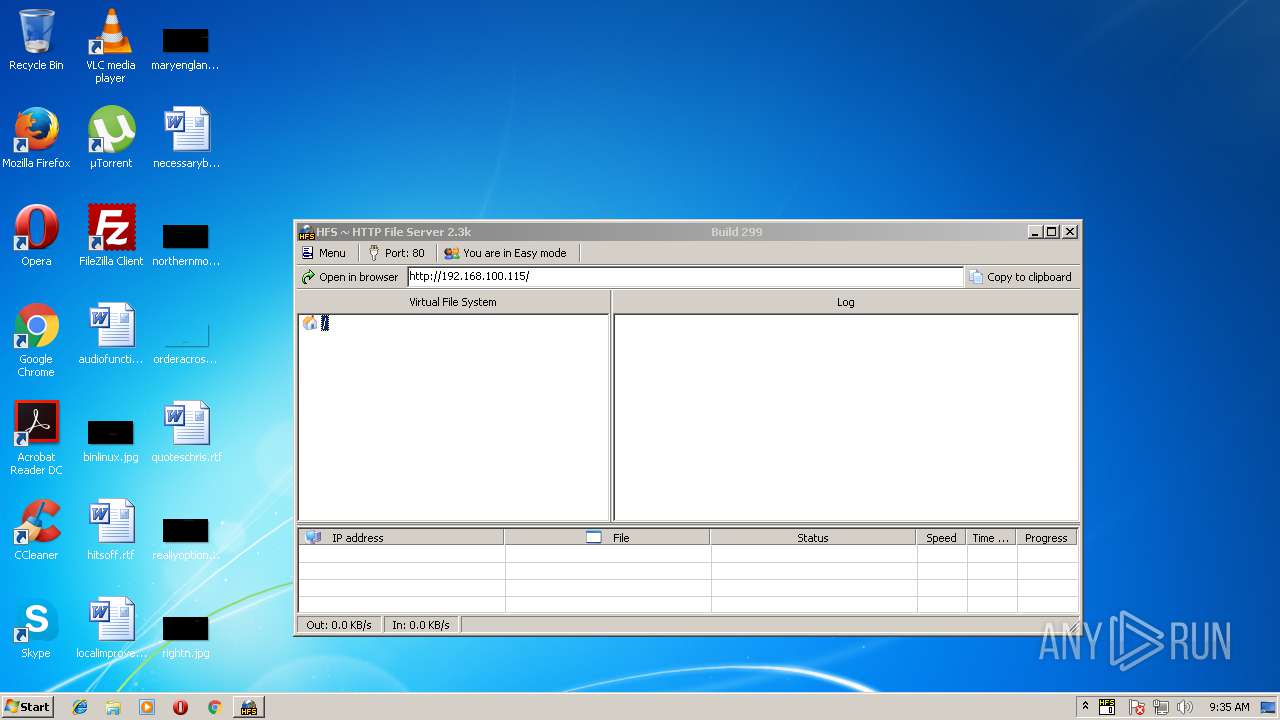The image size is (1280, 720).
Task: Select the µTorrent desktop icon
Action: click(x=111, y=138)
